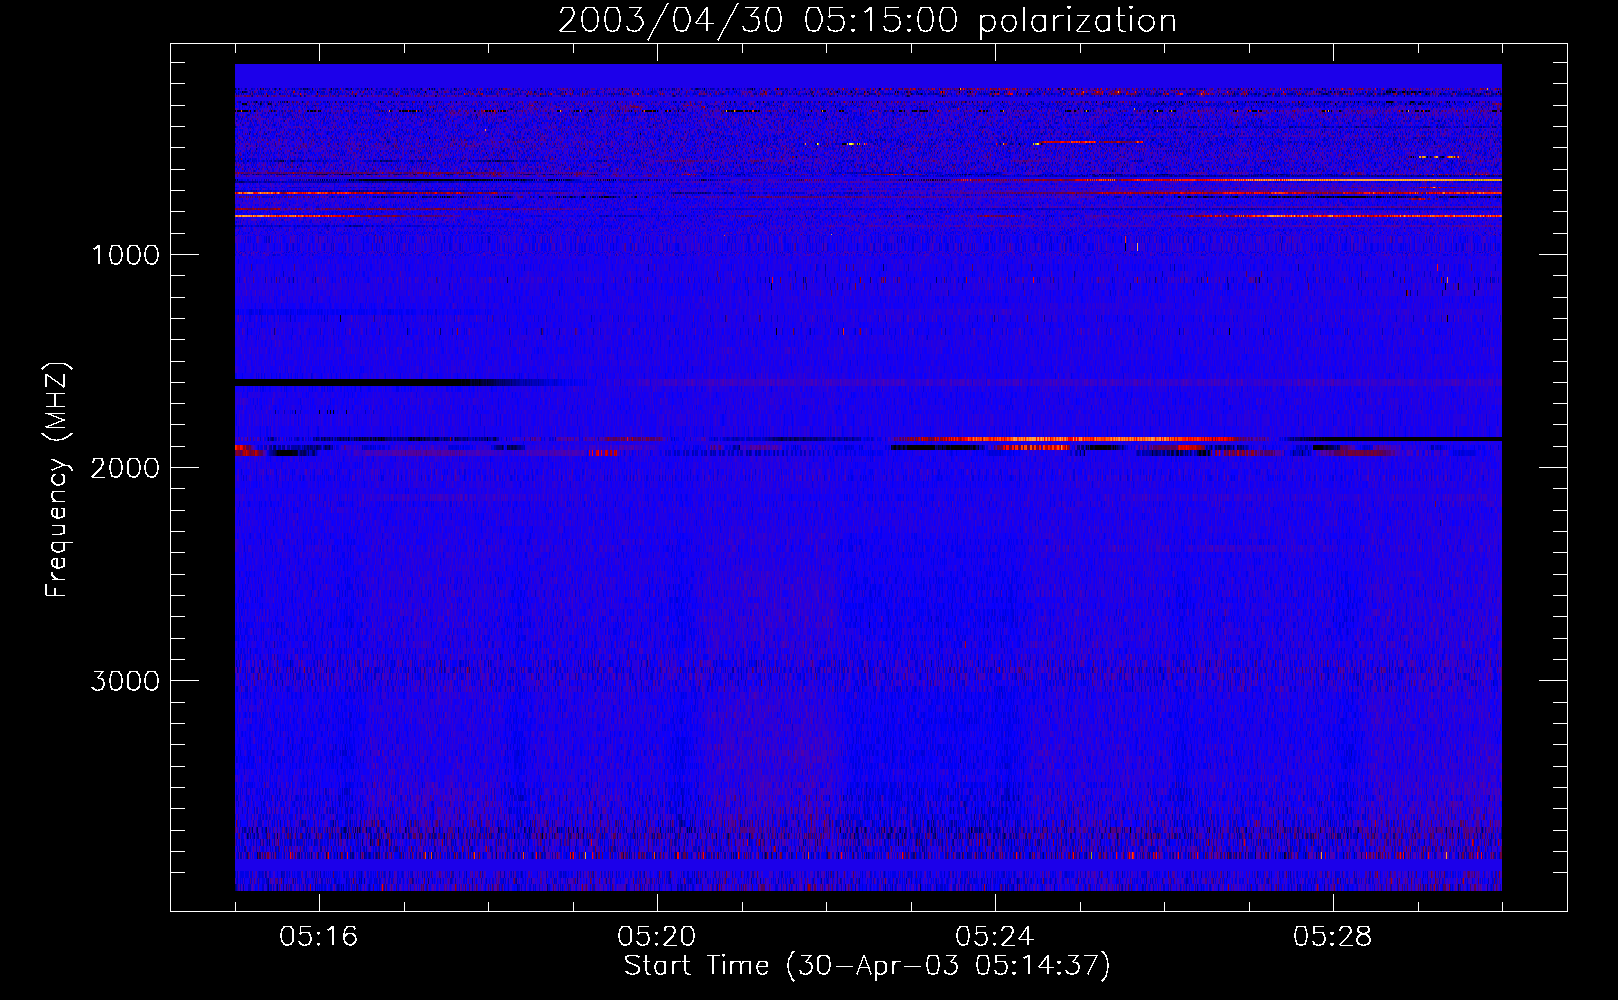
Task: Click the 'Frequency (MHZ)' y-axis label
Action: click(57, 481)
